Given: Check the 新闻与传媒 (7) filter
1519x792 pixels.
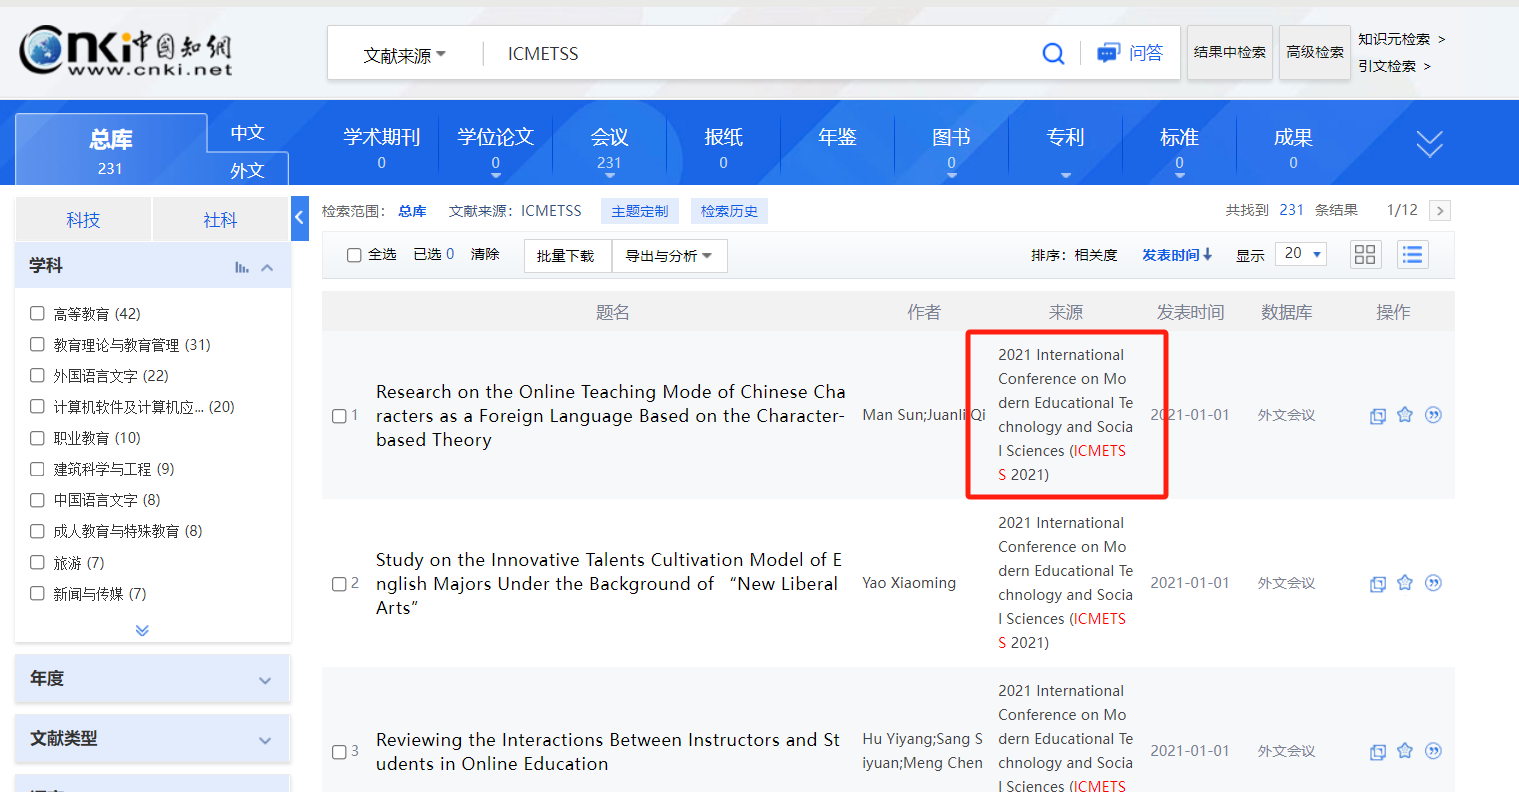Looking at the screenshot, I should click(x=37, y=593).
